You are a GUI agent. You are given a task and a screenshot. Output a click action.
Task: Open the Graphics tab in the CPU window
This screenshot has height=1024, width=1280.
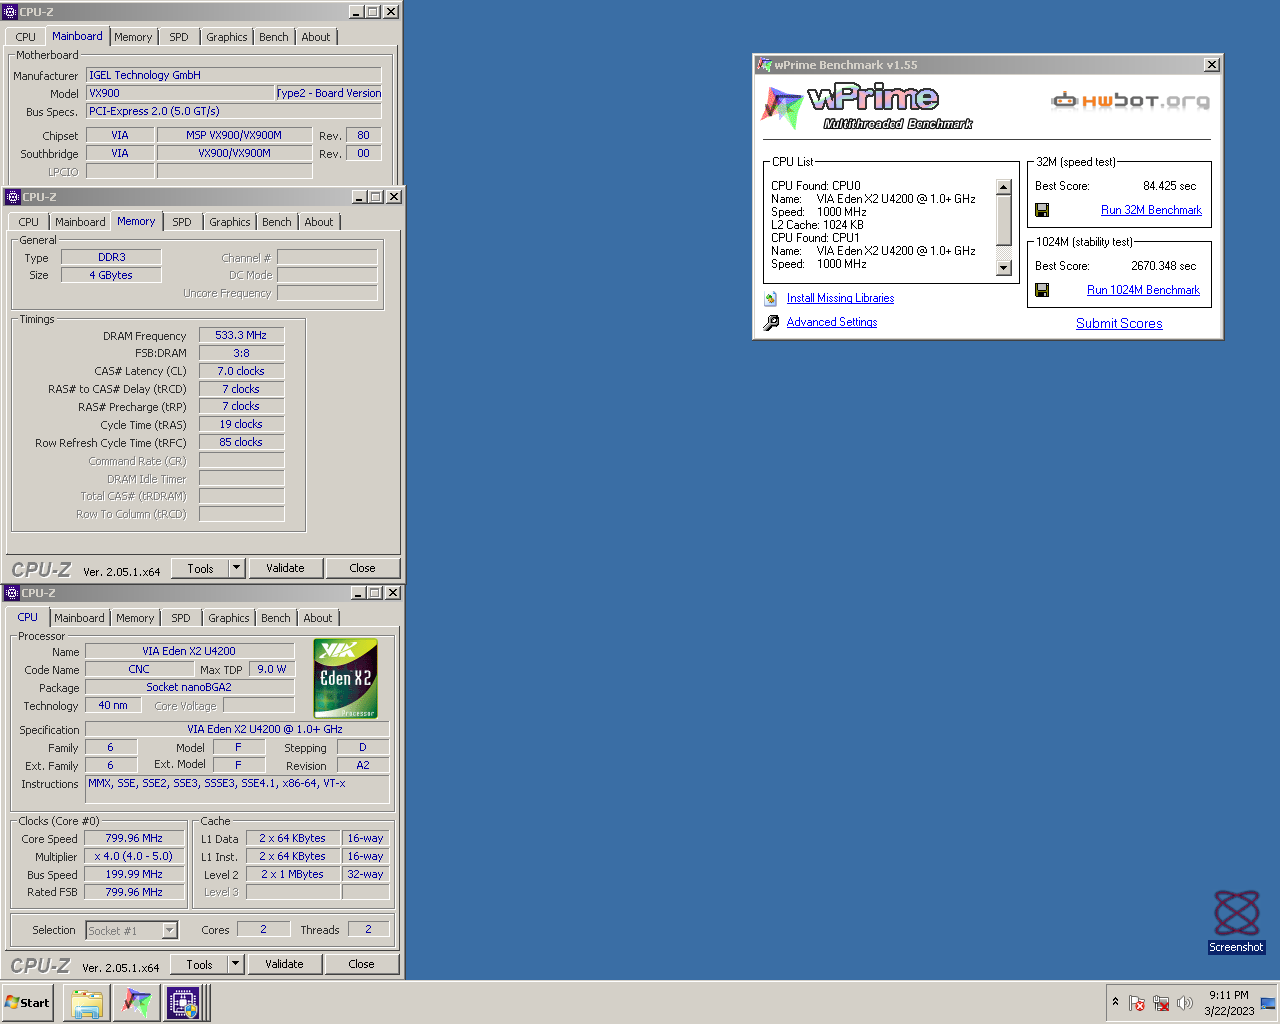point(229,618)
